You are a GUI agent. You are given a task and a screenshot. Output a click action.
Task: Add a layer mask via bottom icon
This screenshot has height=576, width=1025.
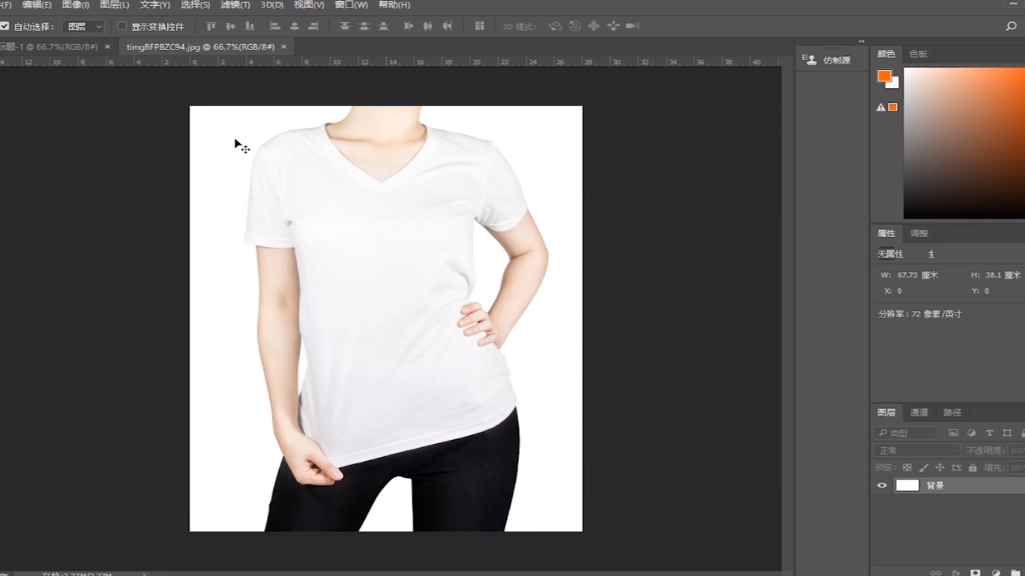(x=975, y=573)
